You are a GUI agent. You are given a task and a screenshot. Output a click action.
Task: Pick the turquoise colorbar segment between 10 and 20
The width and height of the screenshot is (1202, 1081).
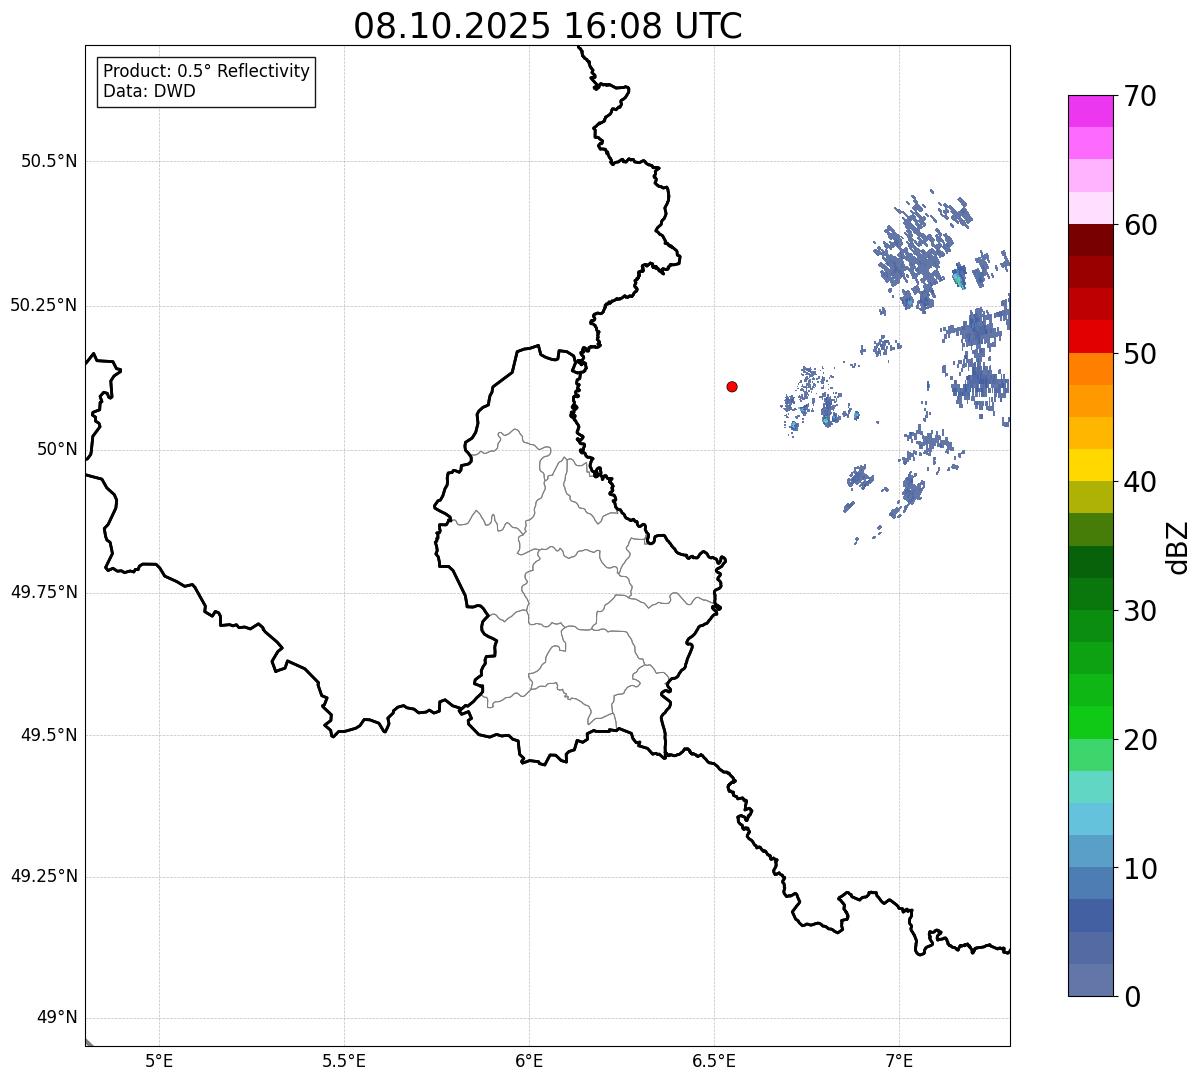click(1090, 787)
